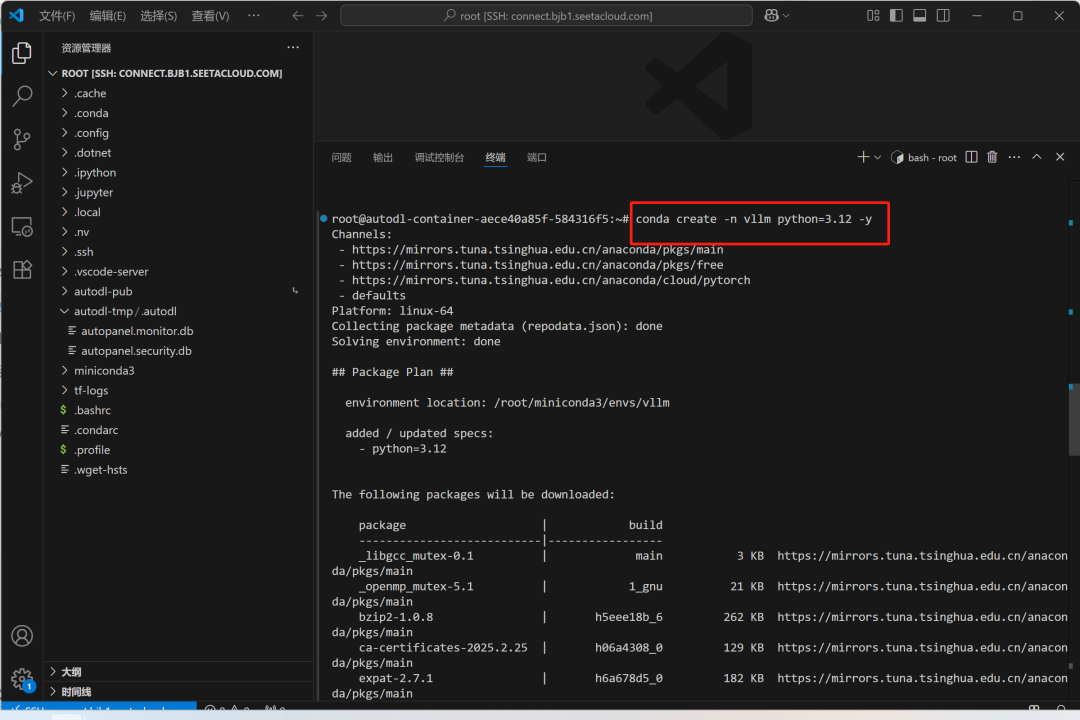
Task: Open the .profile file
Action: pyautogui.click(x=179, y=450)
